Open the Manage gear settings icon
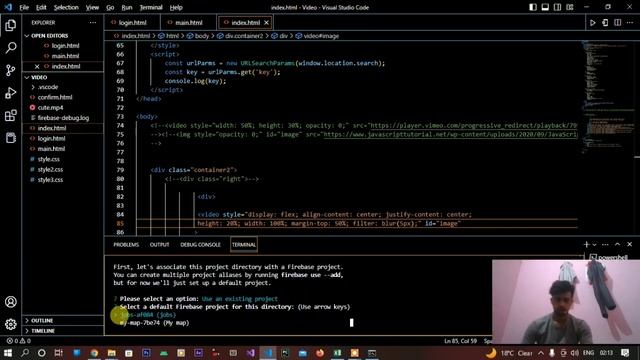This screenshot has width=640, height=360. pos(11,324)
